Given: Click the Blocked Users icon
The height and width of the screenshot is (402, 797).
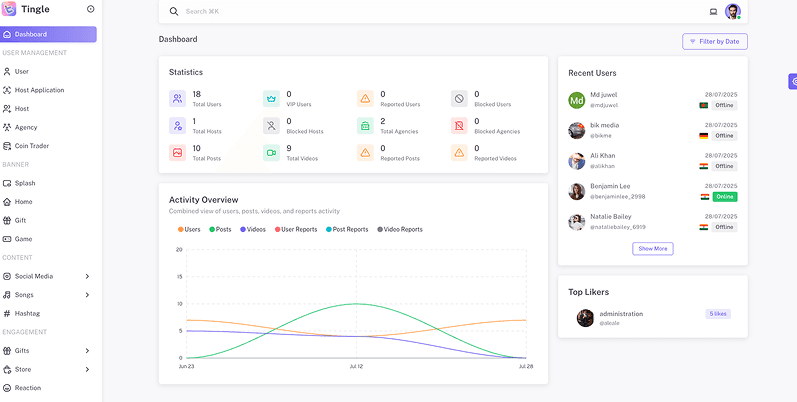Looking at the screenshot, I should tap(459, 99).
